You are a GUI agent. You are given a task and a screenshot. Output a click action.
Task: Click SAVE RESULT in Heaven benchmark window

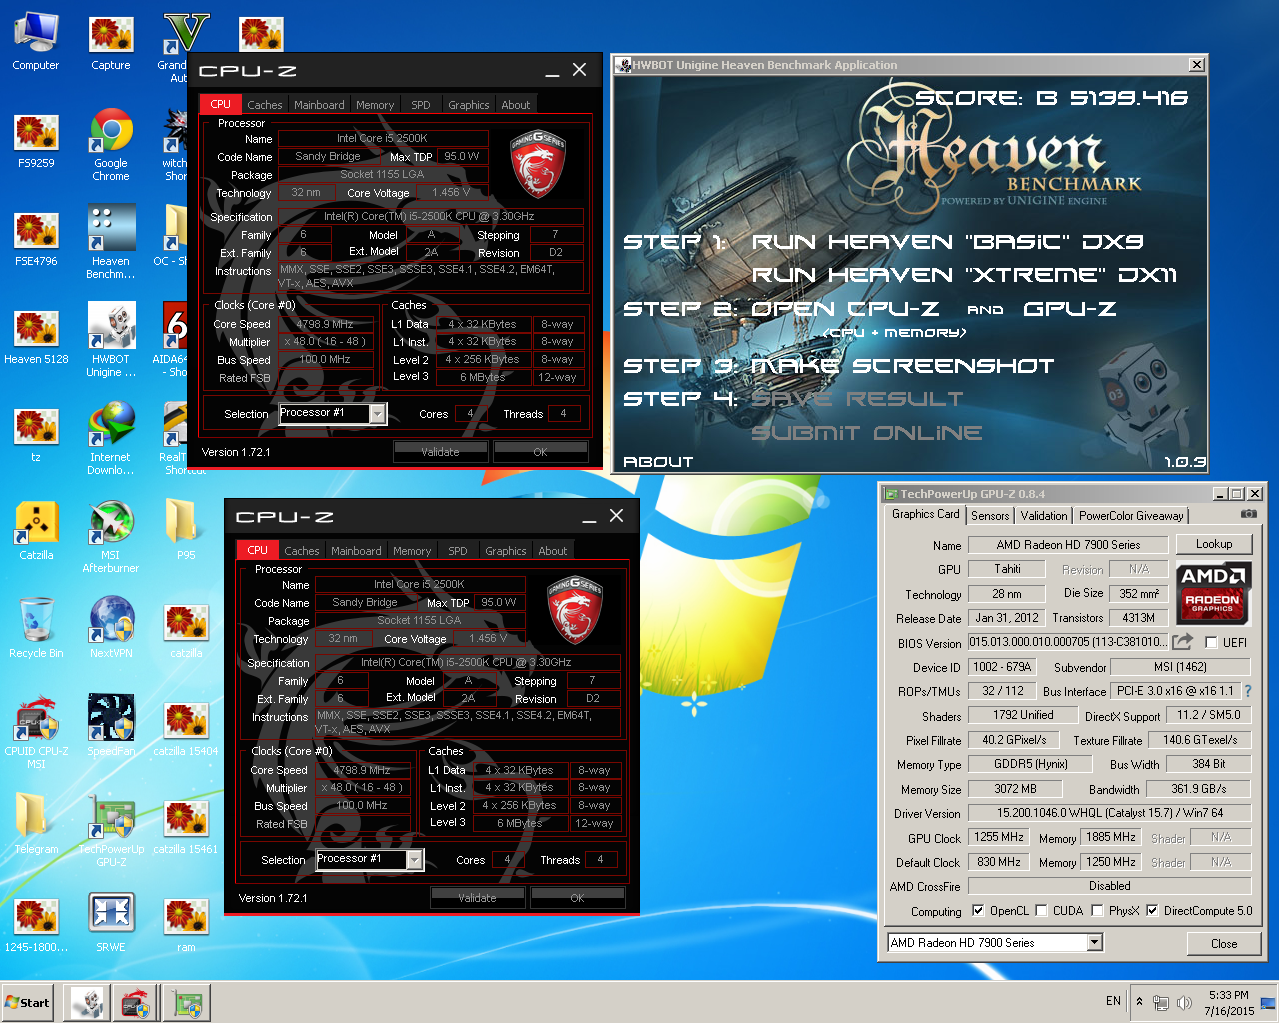point(857,399)
